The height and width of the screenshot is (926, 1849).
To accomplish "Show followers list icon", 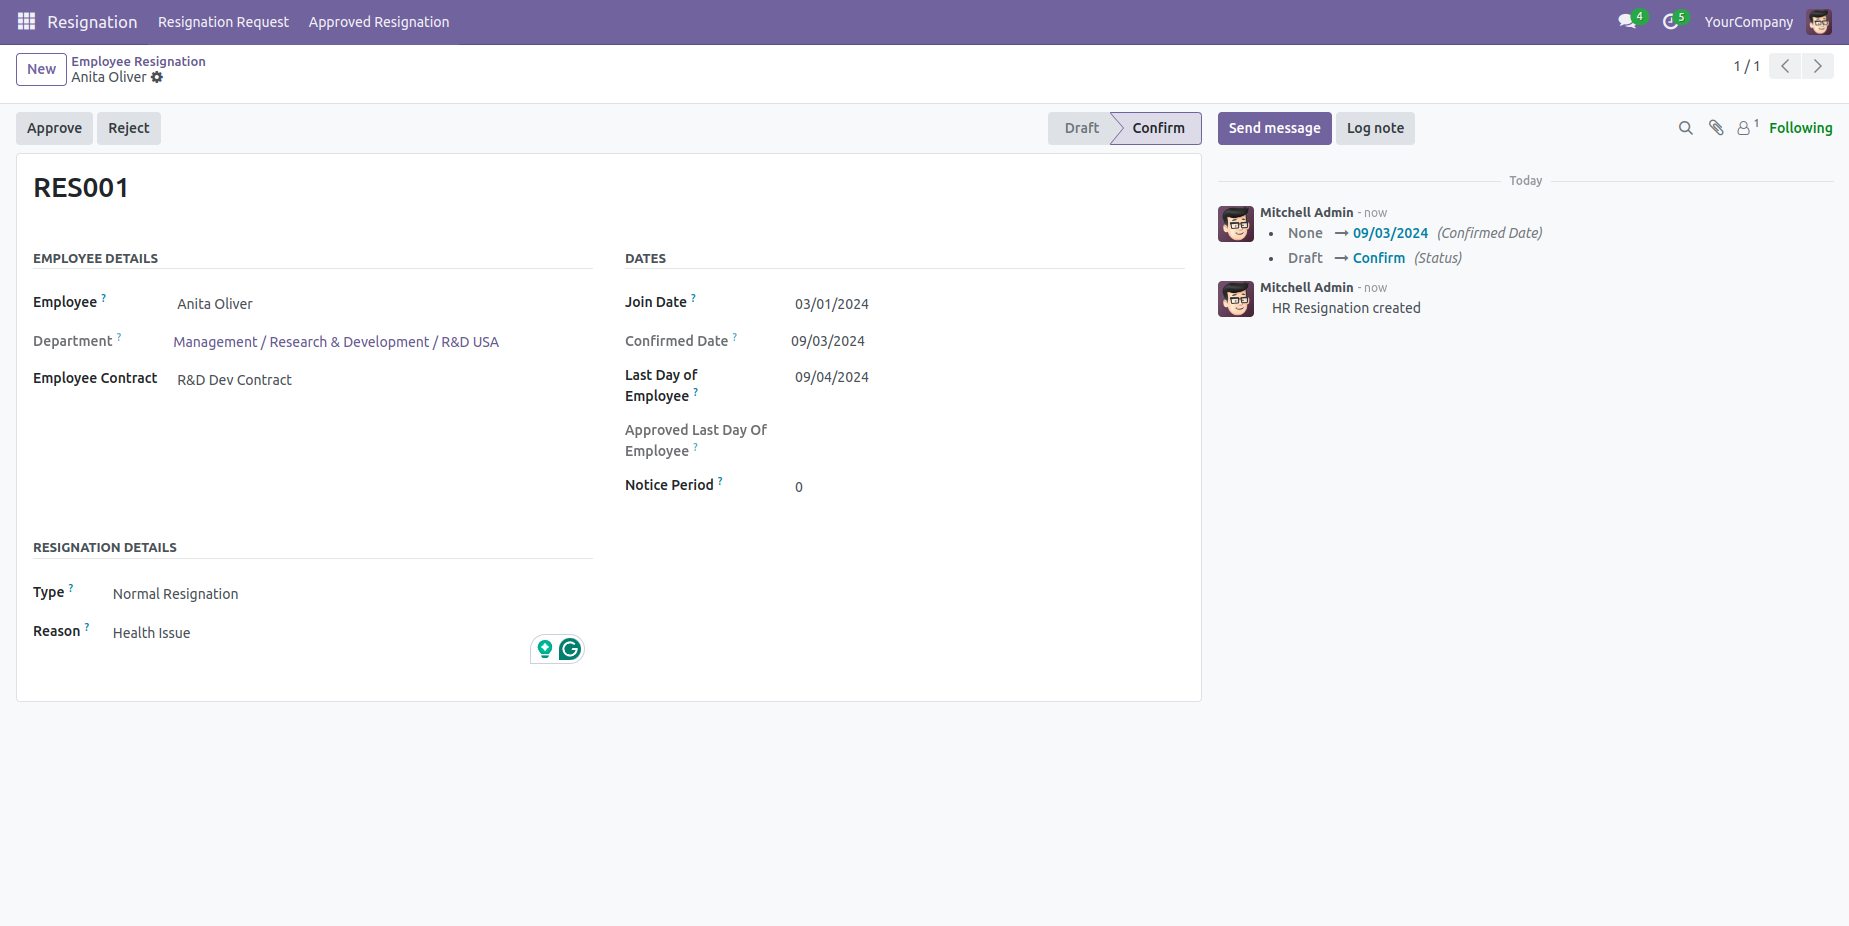I will (x=1744, y=128).
